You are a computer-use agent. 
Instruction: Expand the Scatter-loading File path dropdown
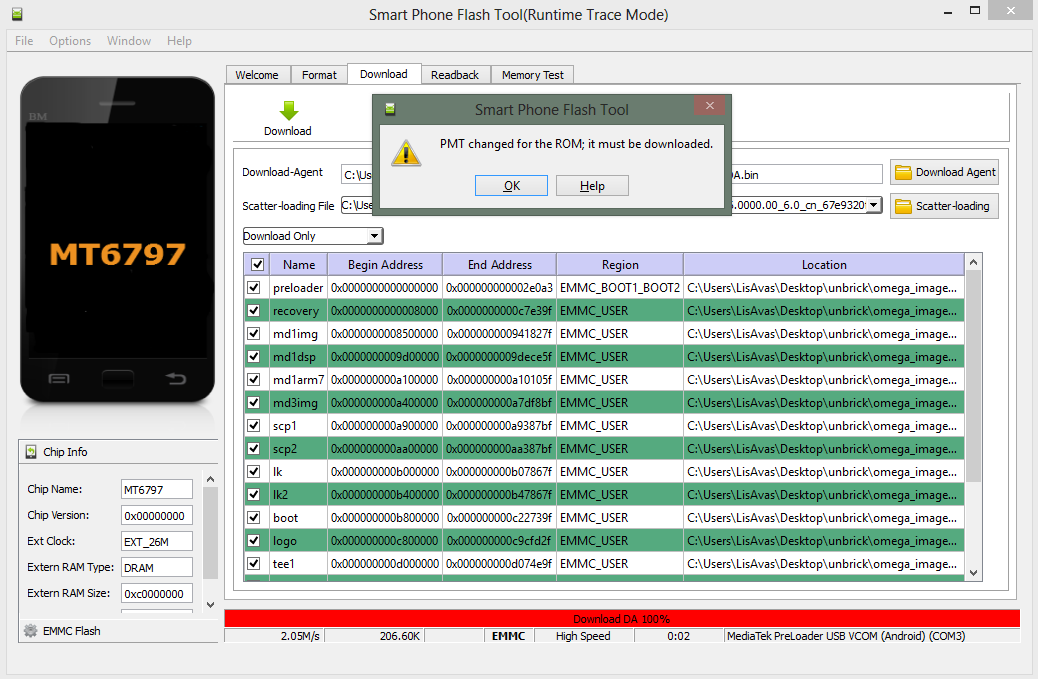click(873, 205)
